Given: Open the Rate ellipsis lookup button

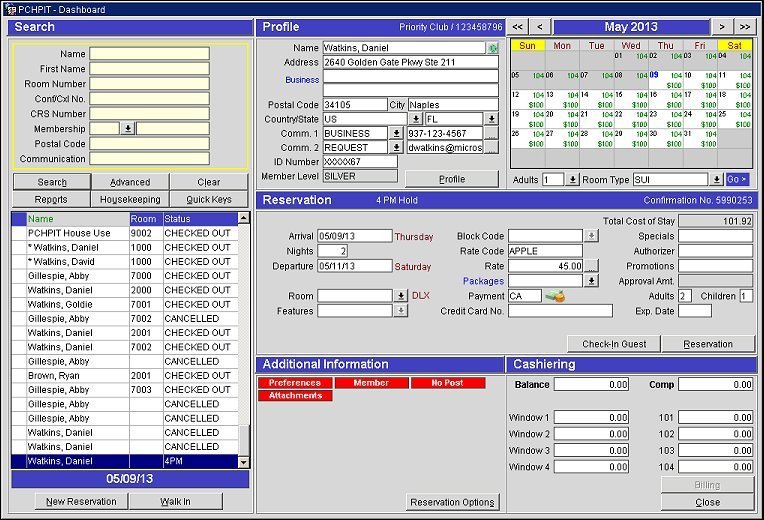Looking at the screenshot, I should [591, 267].
